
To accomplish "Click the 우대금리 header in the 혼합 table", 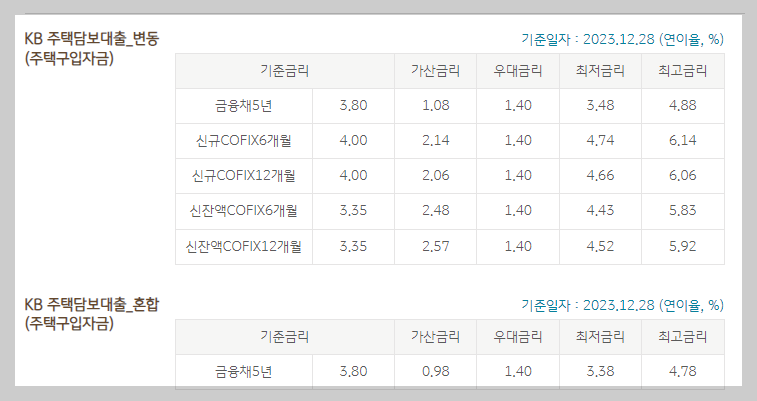I will pos(518,336).
